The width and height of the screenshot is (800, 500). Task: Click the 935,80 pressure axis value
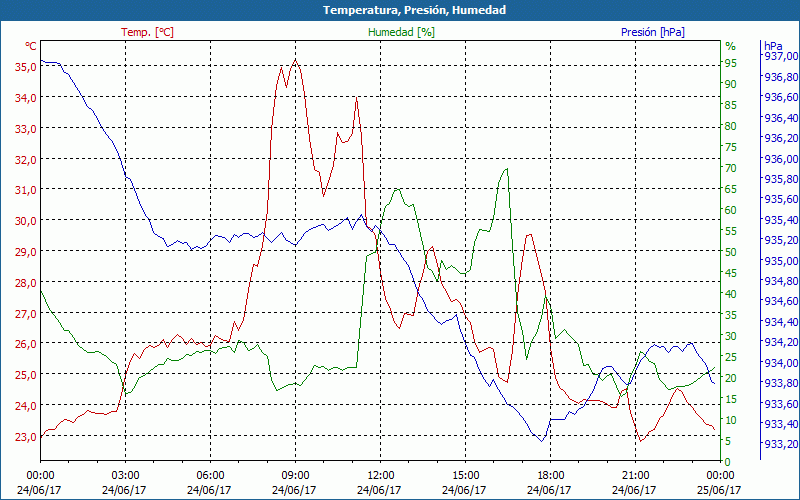tap(781, 179)
